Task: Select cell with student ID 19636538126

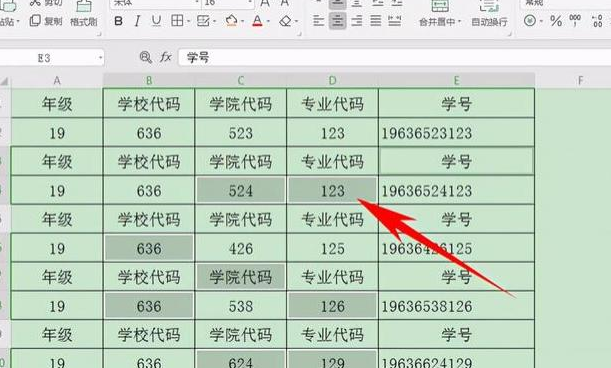Action: click(456, 306)
